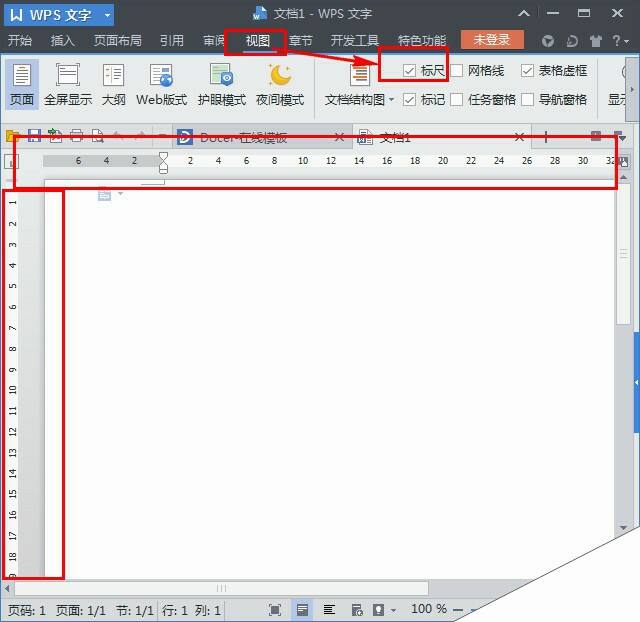The height and width of the screenshot is (622, 640).
Task: Open the 引用 ribbon tab
Action: point(171,40)
